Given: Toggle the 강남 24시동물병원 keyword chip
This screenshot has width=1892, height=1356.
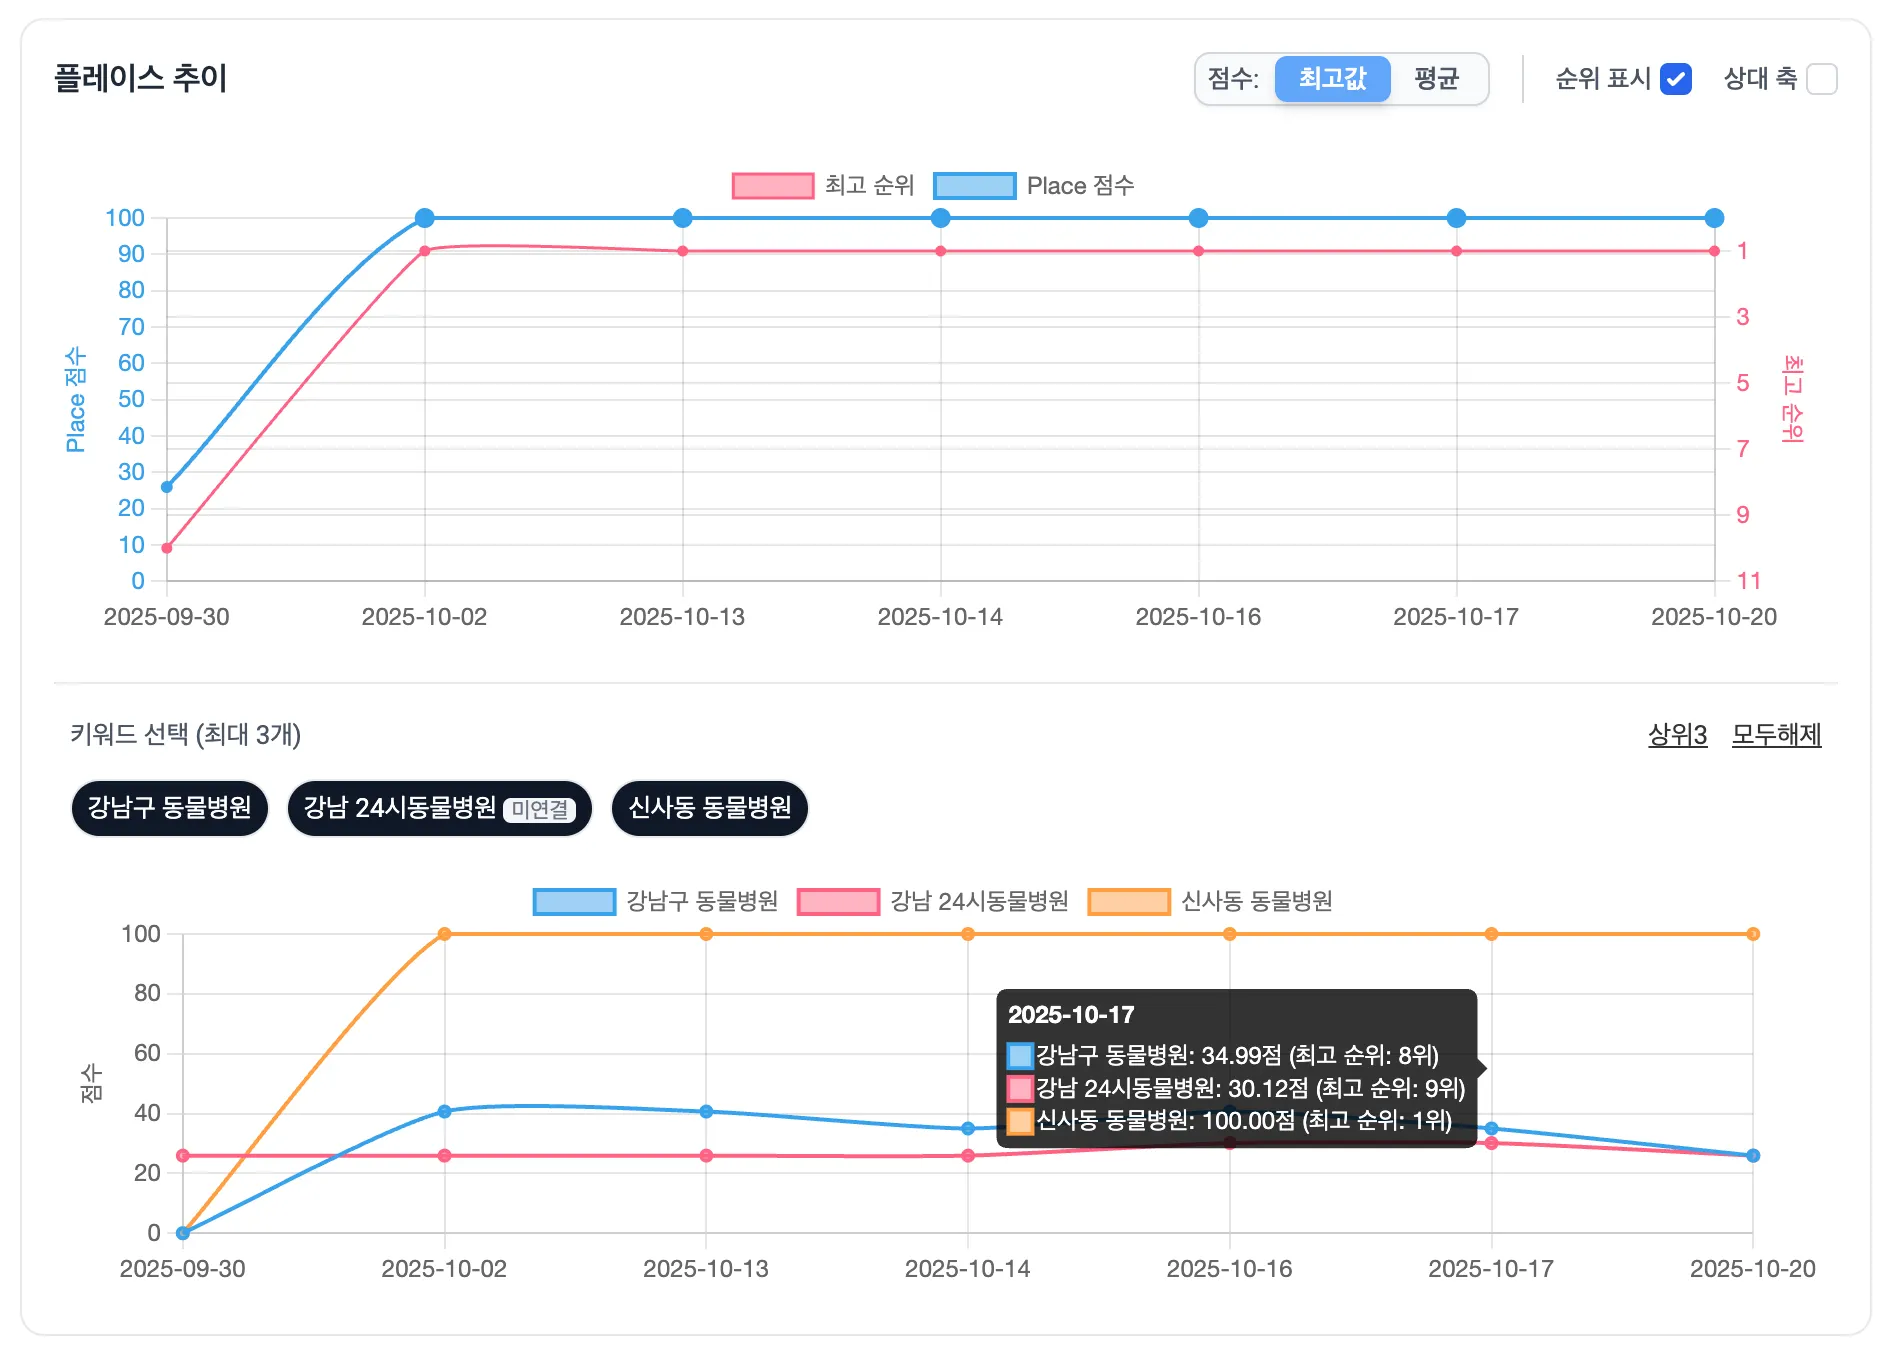Looking at the screenshot, I should (439, 808).
